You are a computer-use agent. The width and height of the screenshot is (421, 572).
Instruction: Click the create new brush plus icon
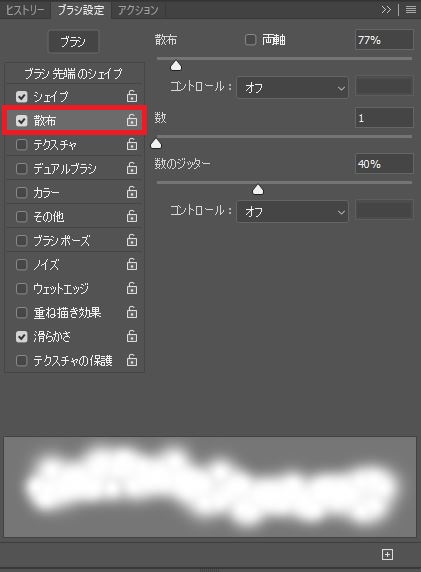click(x=387, y=554)
